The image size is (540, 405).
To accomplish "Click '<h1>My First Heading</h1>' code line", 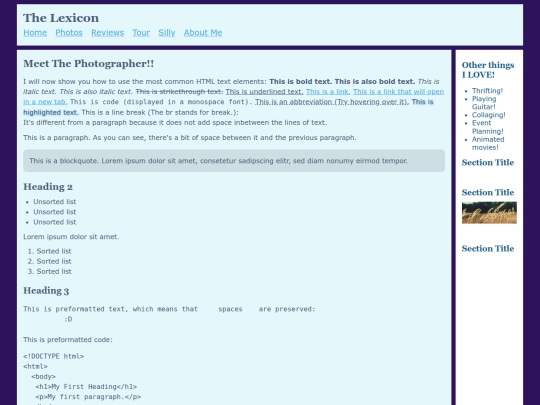I will click(86, 387).
